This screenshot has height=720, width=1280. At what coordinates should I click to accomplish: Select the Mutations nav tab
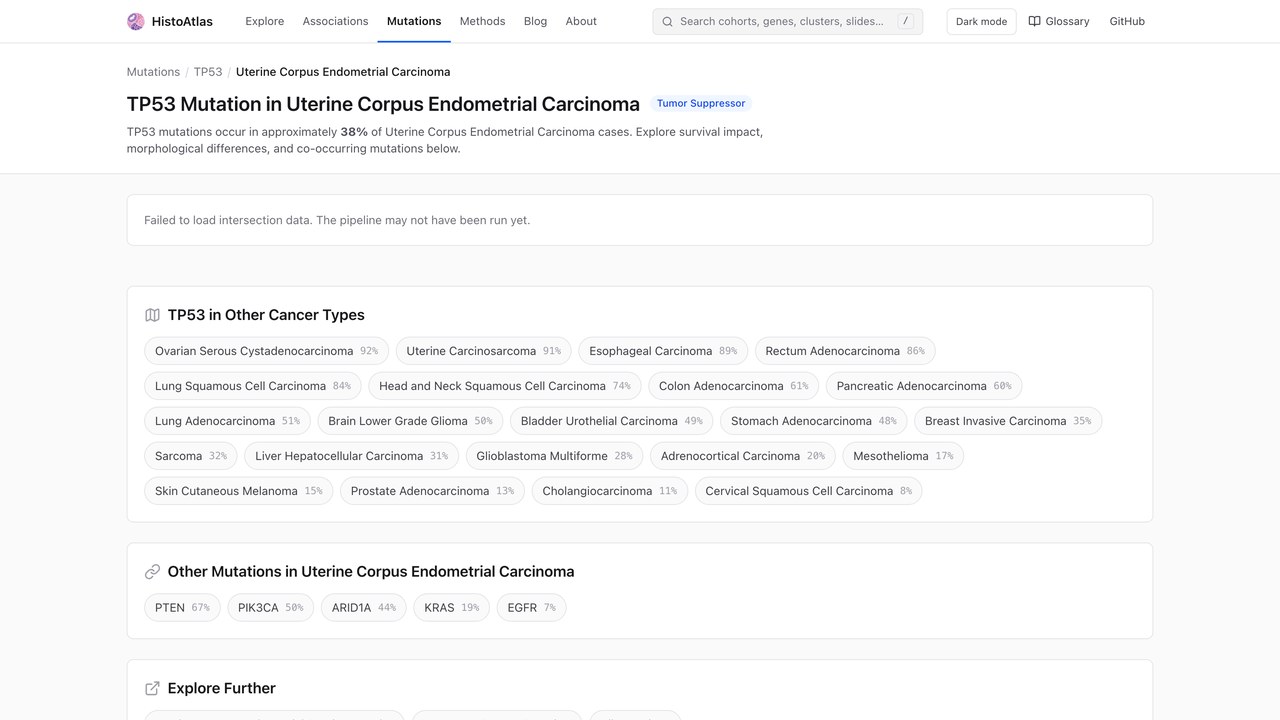pyautogui.click(x=414, y=21)
